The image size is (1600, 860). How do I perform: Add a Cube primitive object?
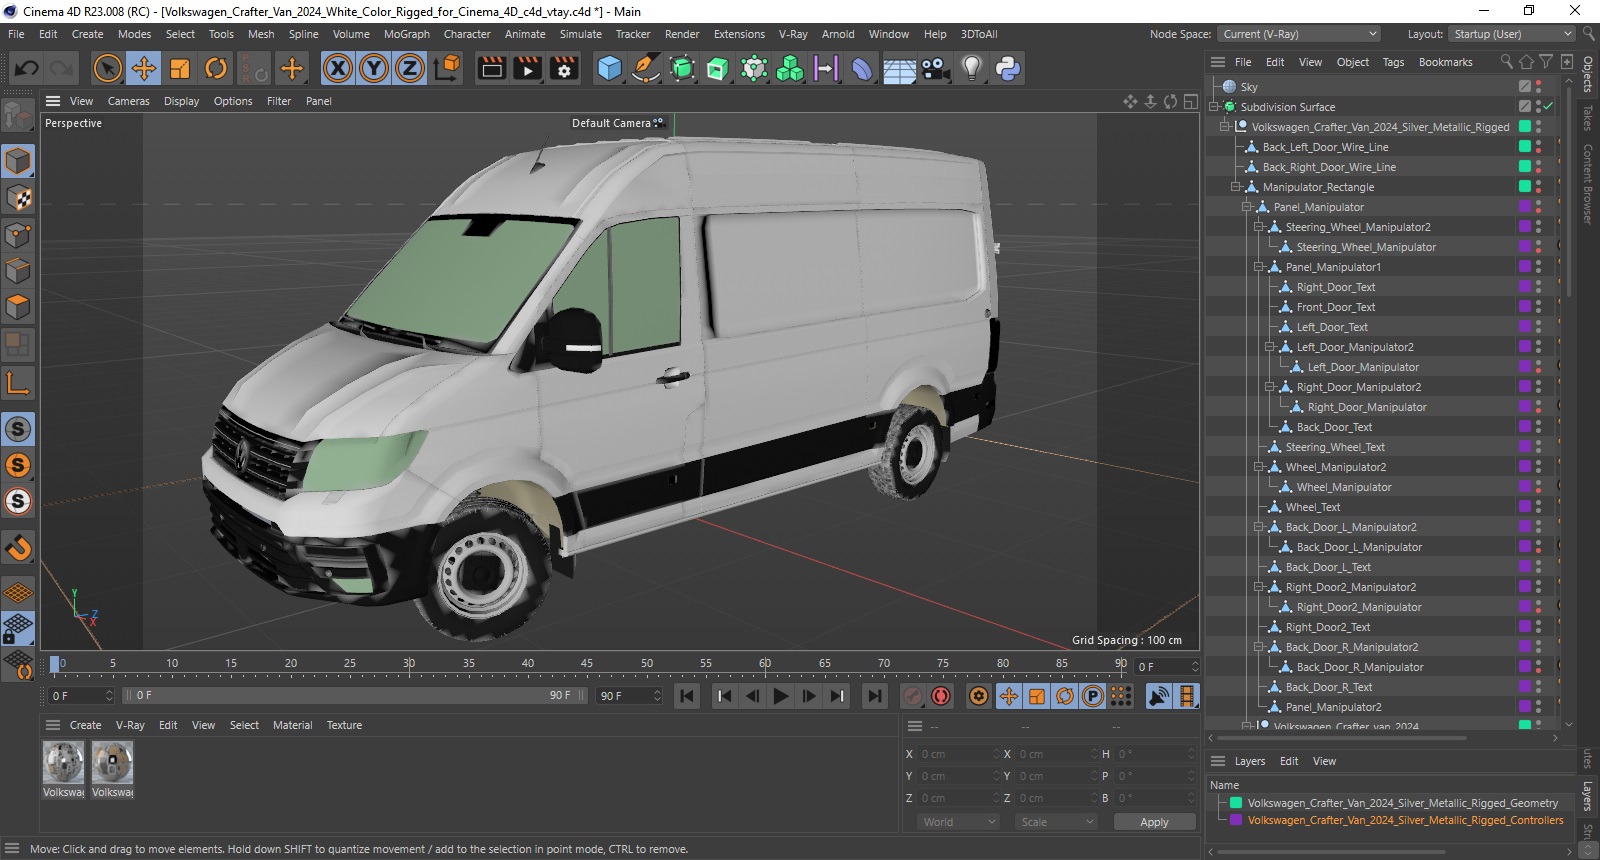coord(609,68)
